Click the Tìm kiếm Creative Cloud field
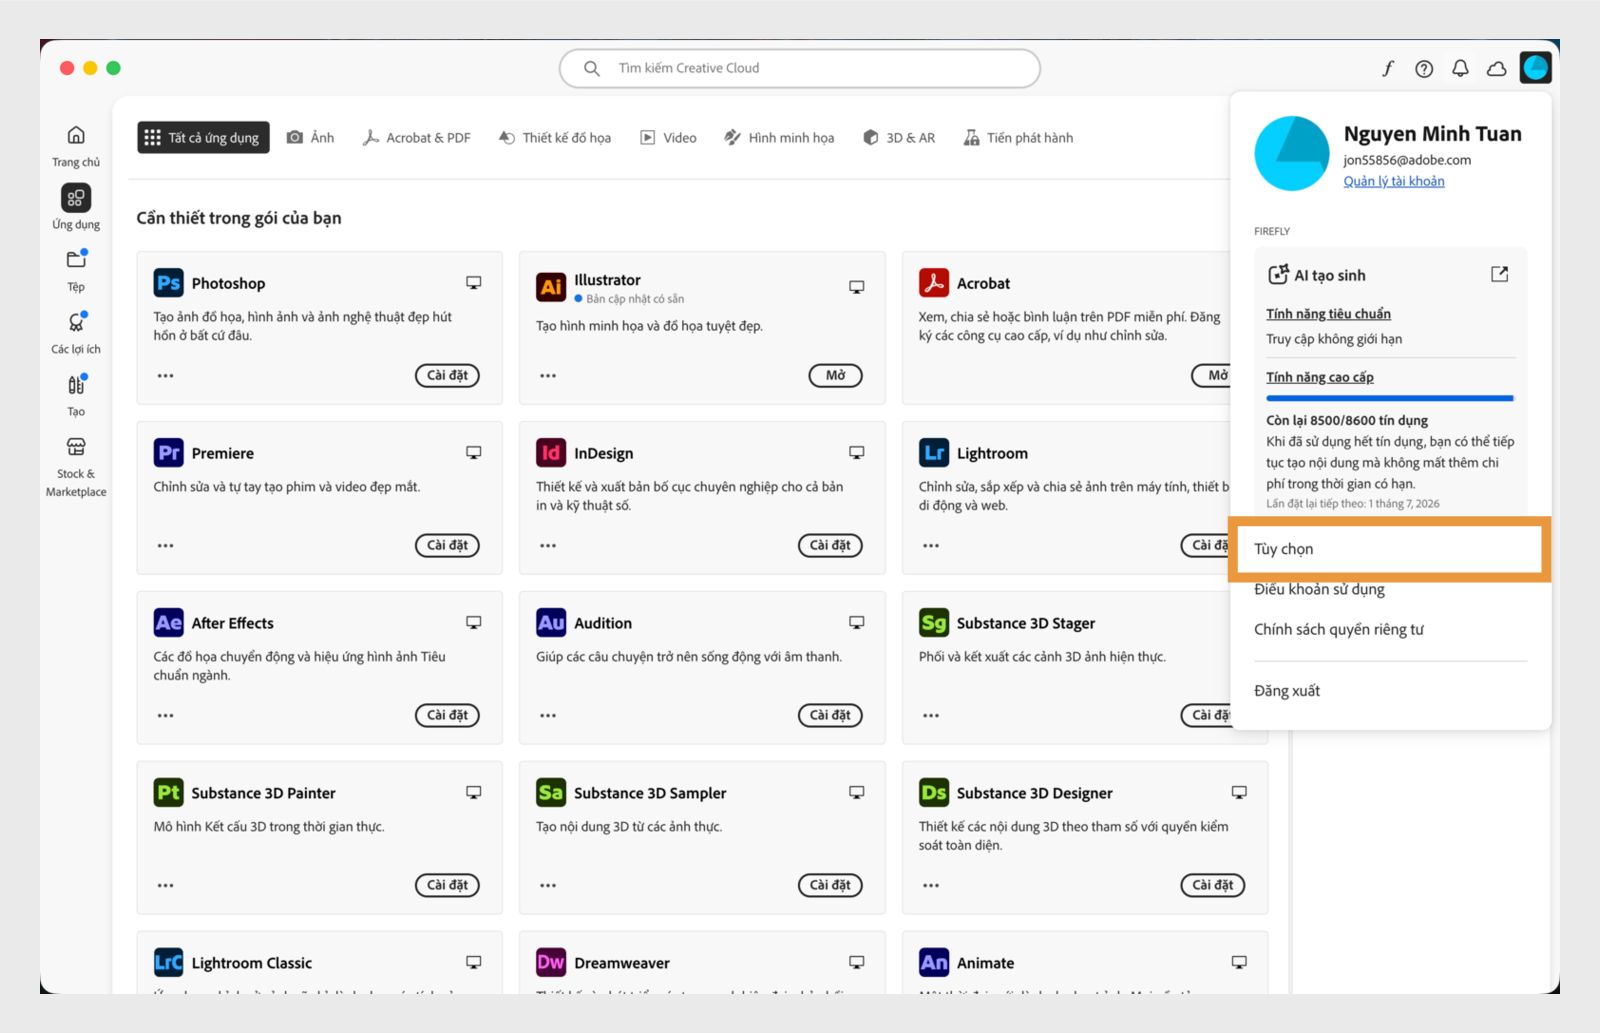This screenshot has height=1034, width=1600. click(x=800, y=68)
